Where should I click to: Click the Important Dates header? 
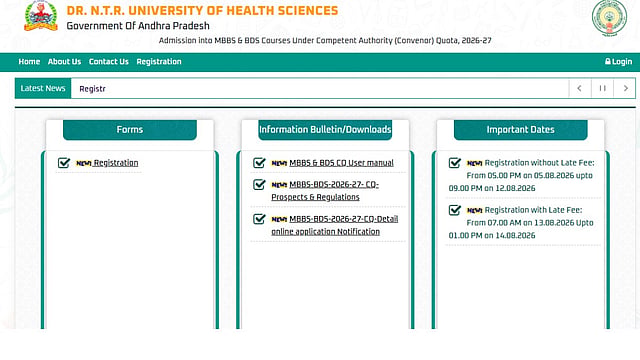[520, 130]
